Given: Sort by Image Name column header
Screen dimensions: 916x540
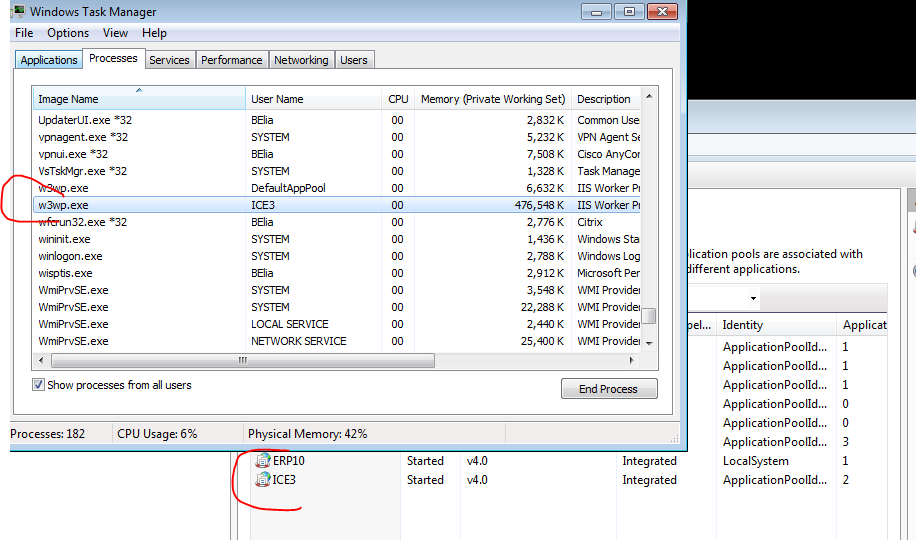Looking at the screenshot, I should (139, 99).
